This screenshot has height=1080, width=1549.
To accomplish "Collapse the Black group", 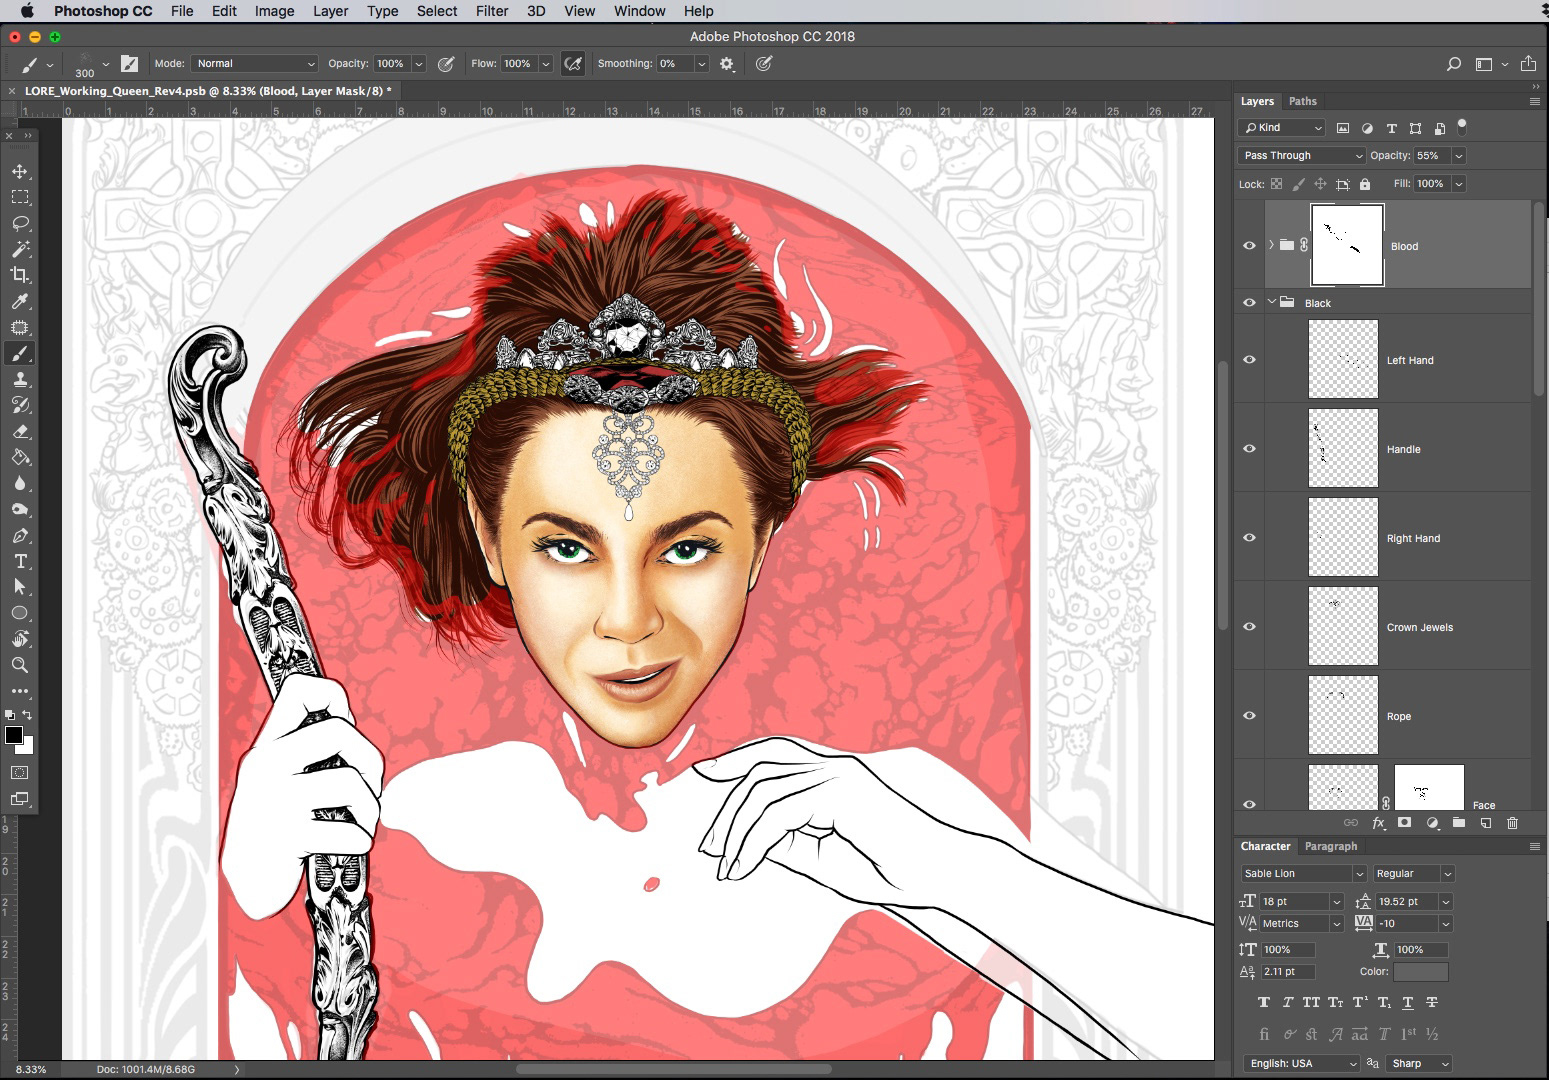I will coord(1272,302).
